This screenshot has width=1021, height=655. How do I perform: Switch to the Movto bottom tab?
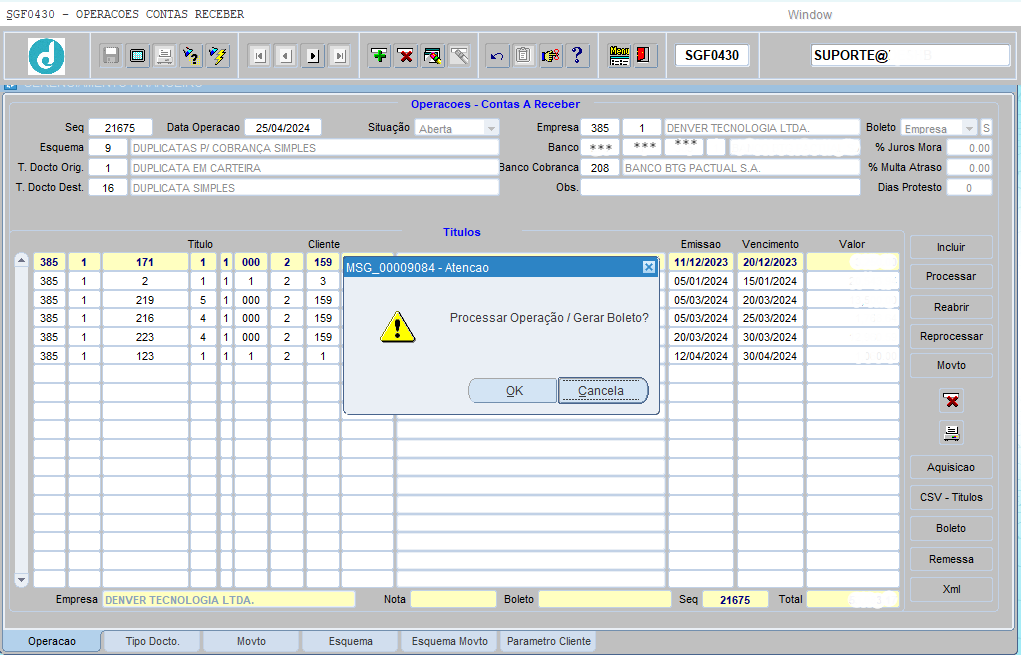[x=251, y=641]
